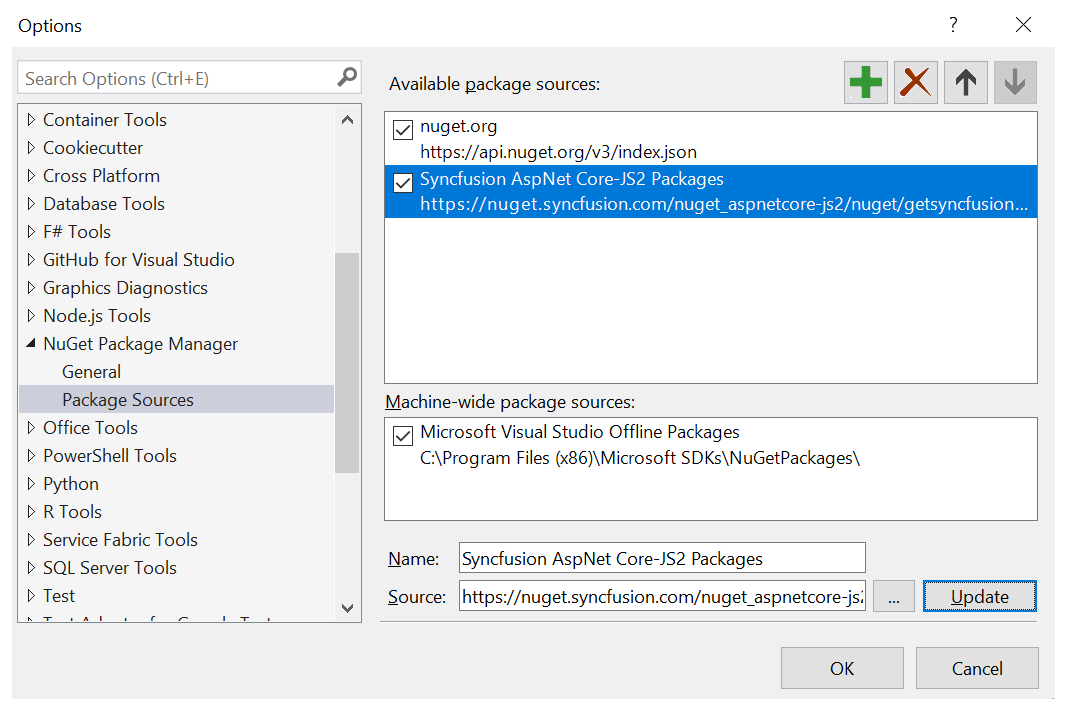Select Microsoft Visual Studio Offline Packages entry
Viewport: 1082px width, 710px height.
[580, 432]
